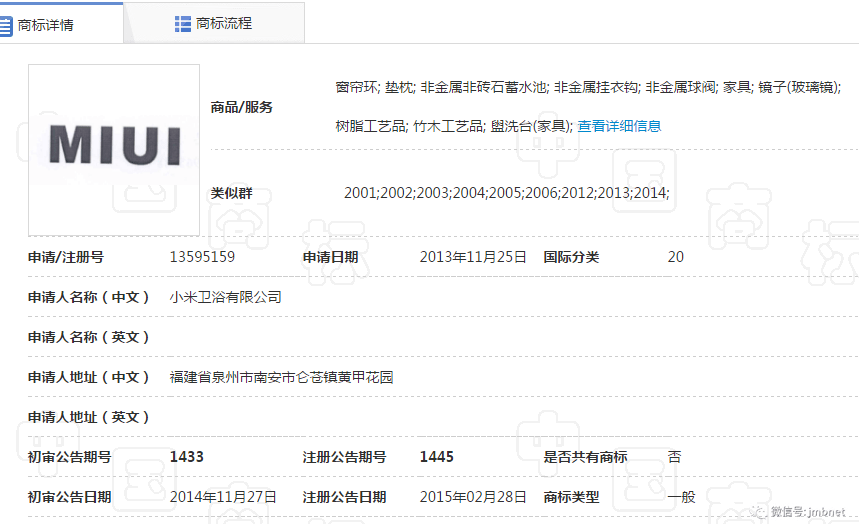
Task: Click the 商标类型 label
Action: [x=571, y=497]
